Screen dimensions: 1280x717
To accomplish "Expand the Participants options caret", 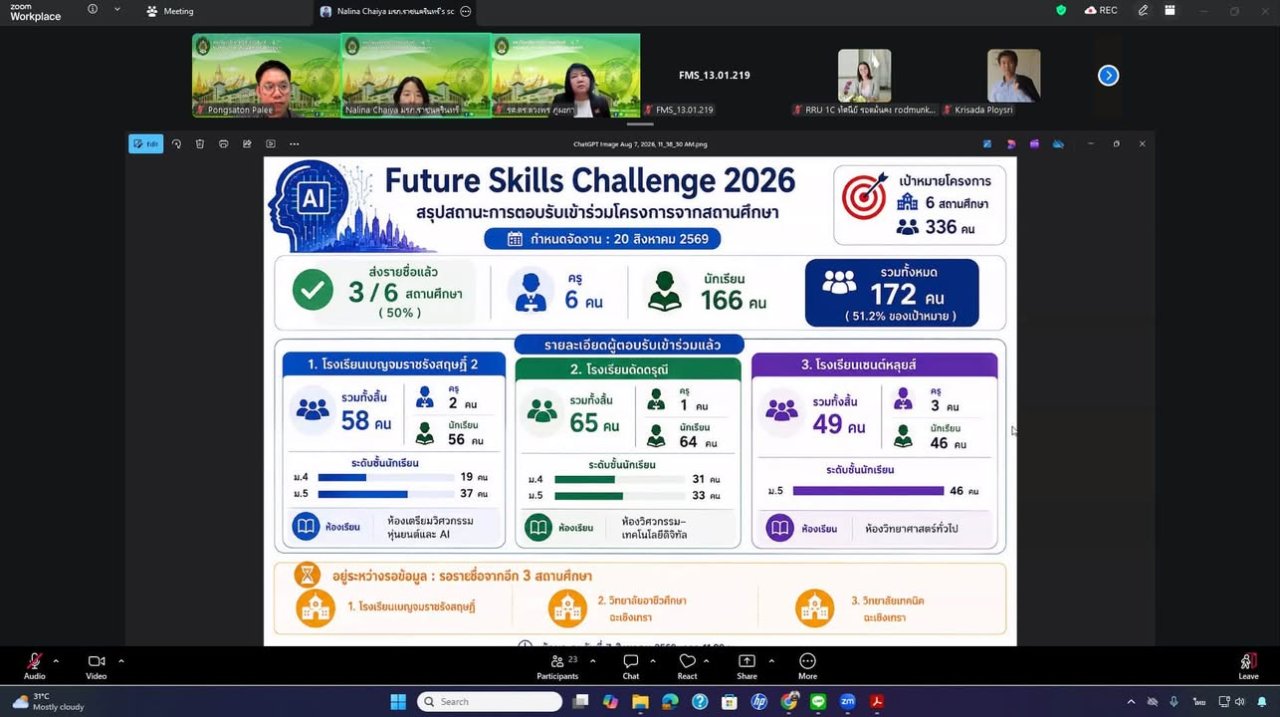I will (x=592, y=660).
